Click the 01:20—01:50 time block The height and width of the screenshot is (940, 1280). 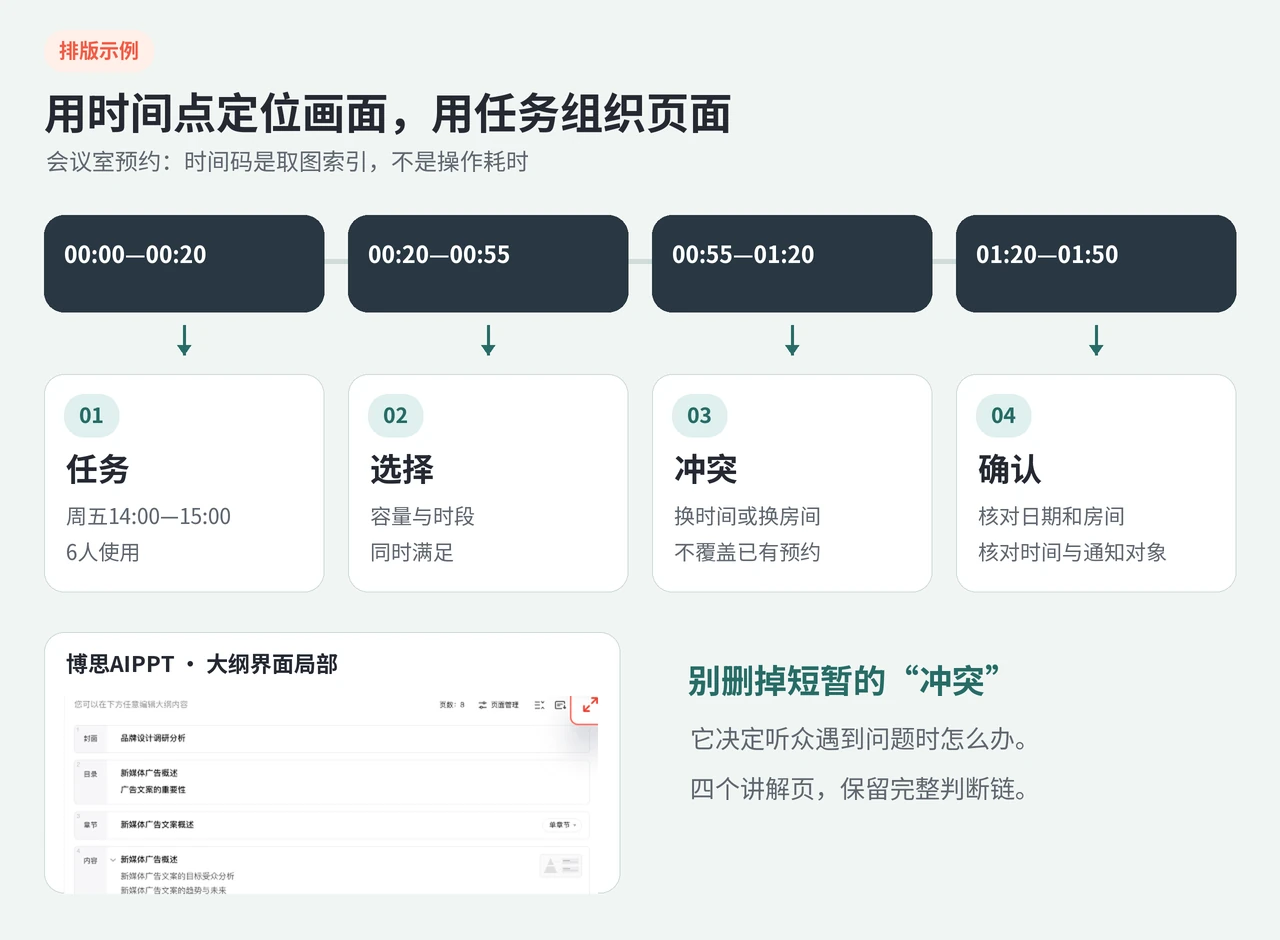click(1096, 264)
